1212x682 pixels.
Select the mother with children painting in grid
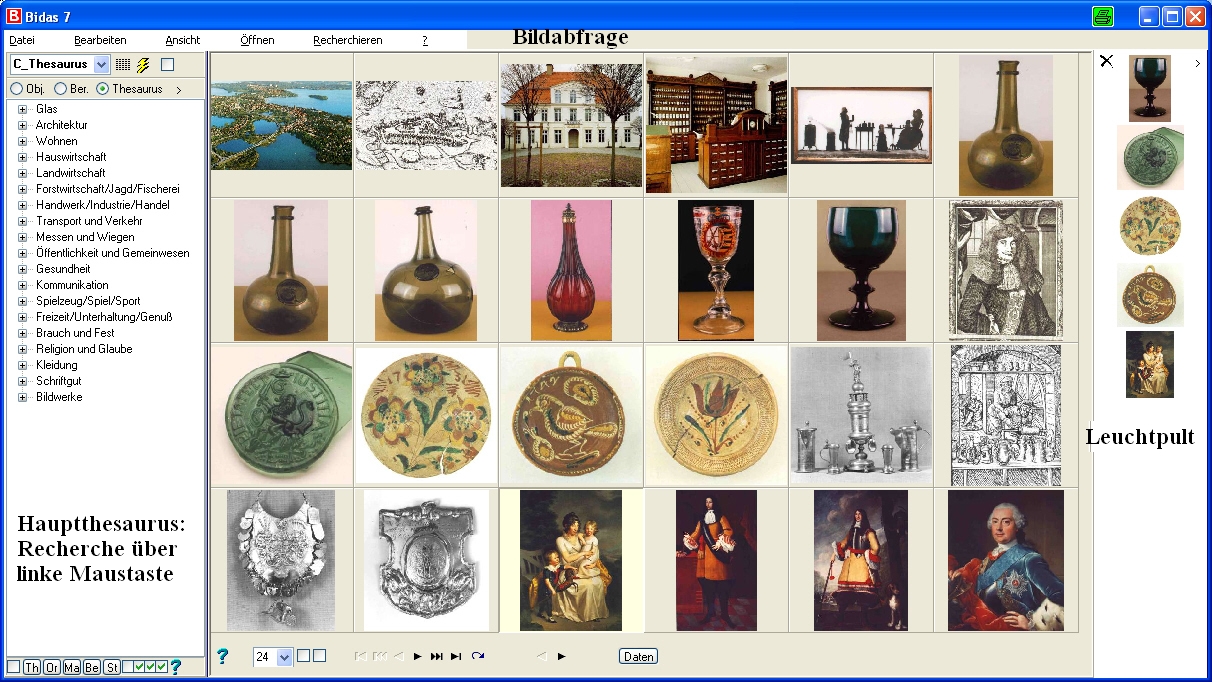click(x=571, y=560)
